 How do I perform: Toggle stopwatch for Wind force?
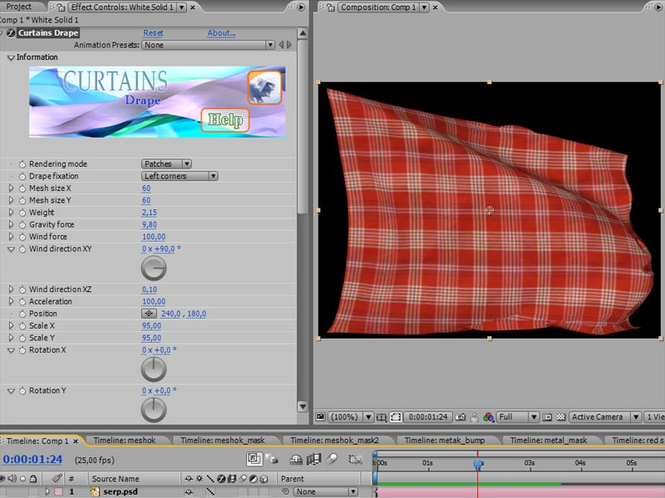tap(22, 237)
